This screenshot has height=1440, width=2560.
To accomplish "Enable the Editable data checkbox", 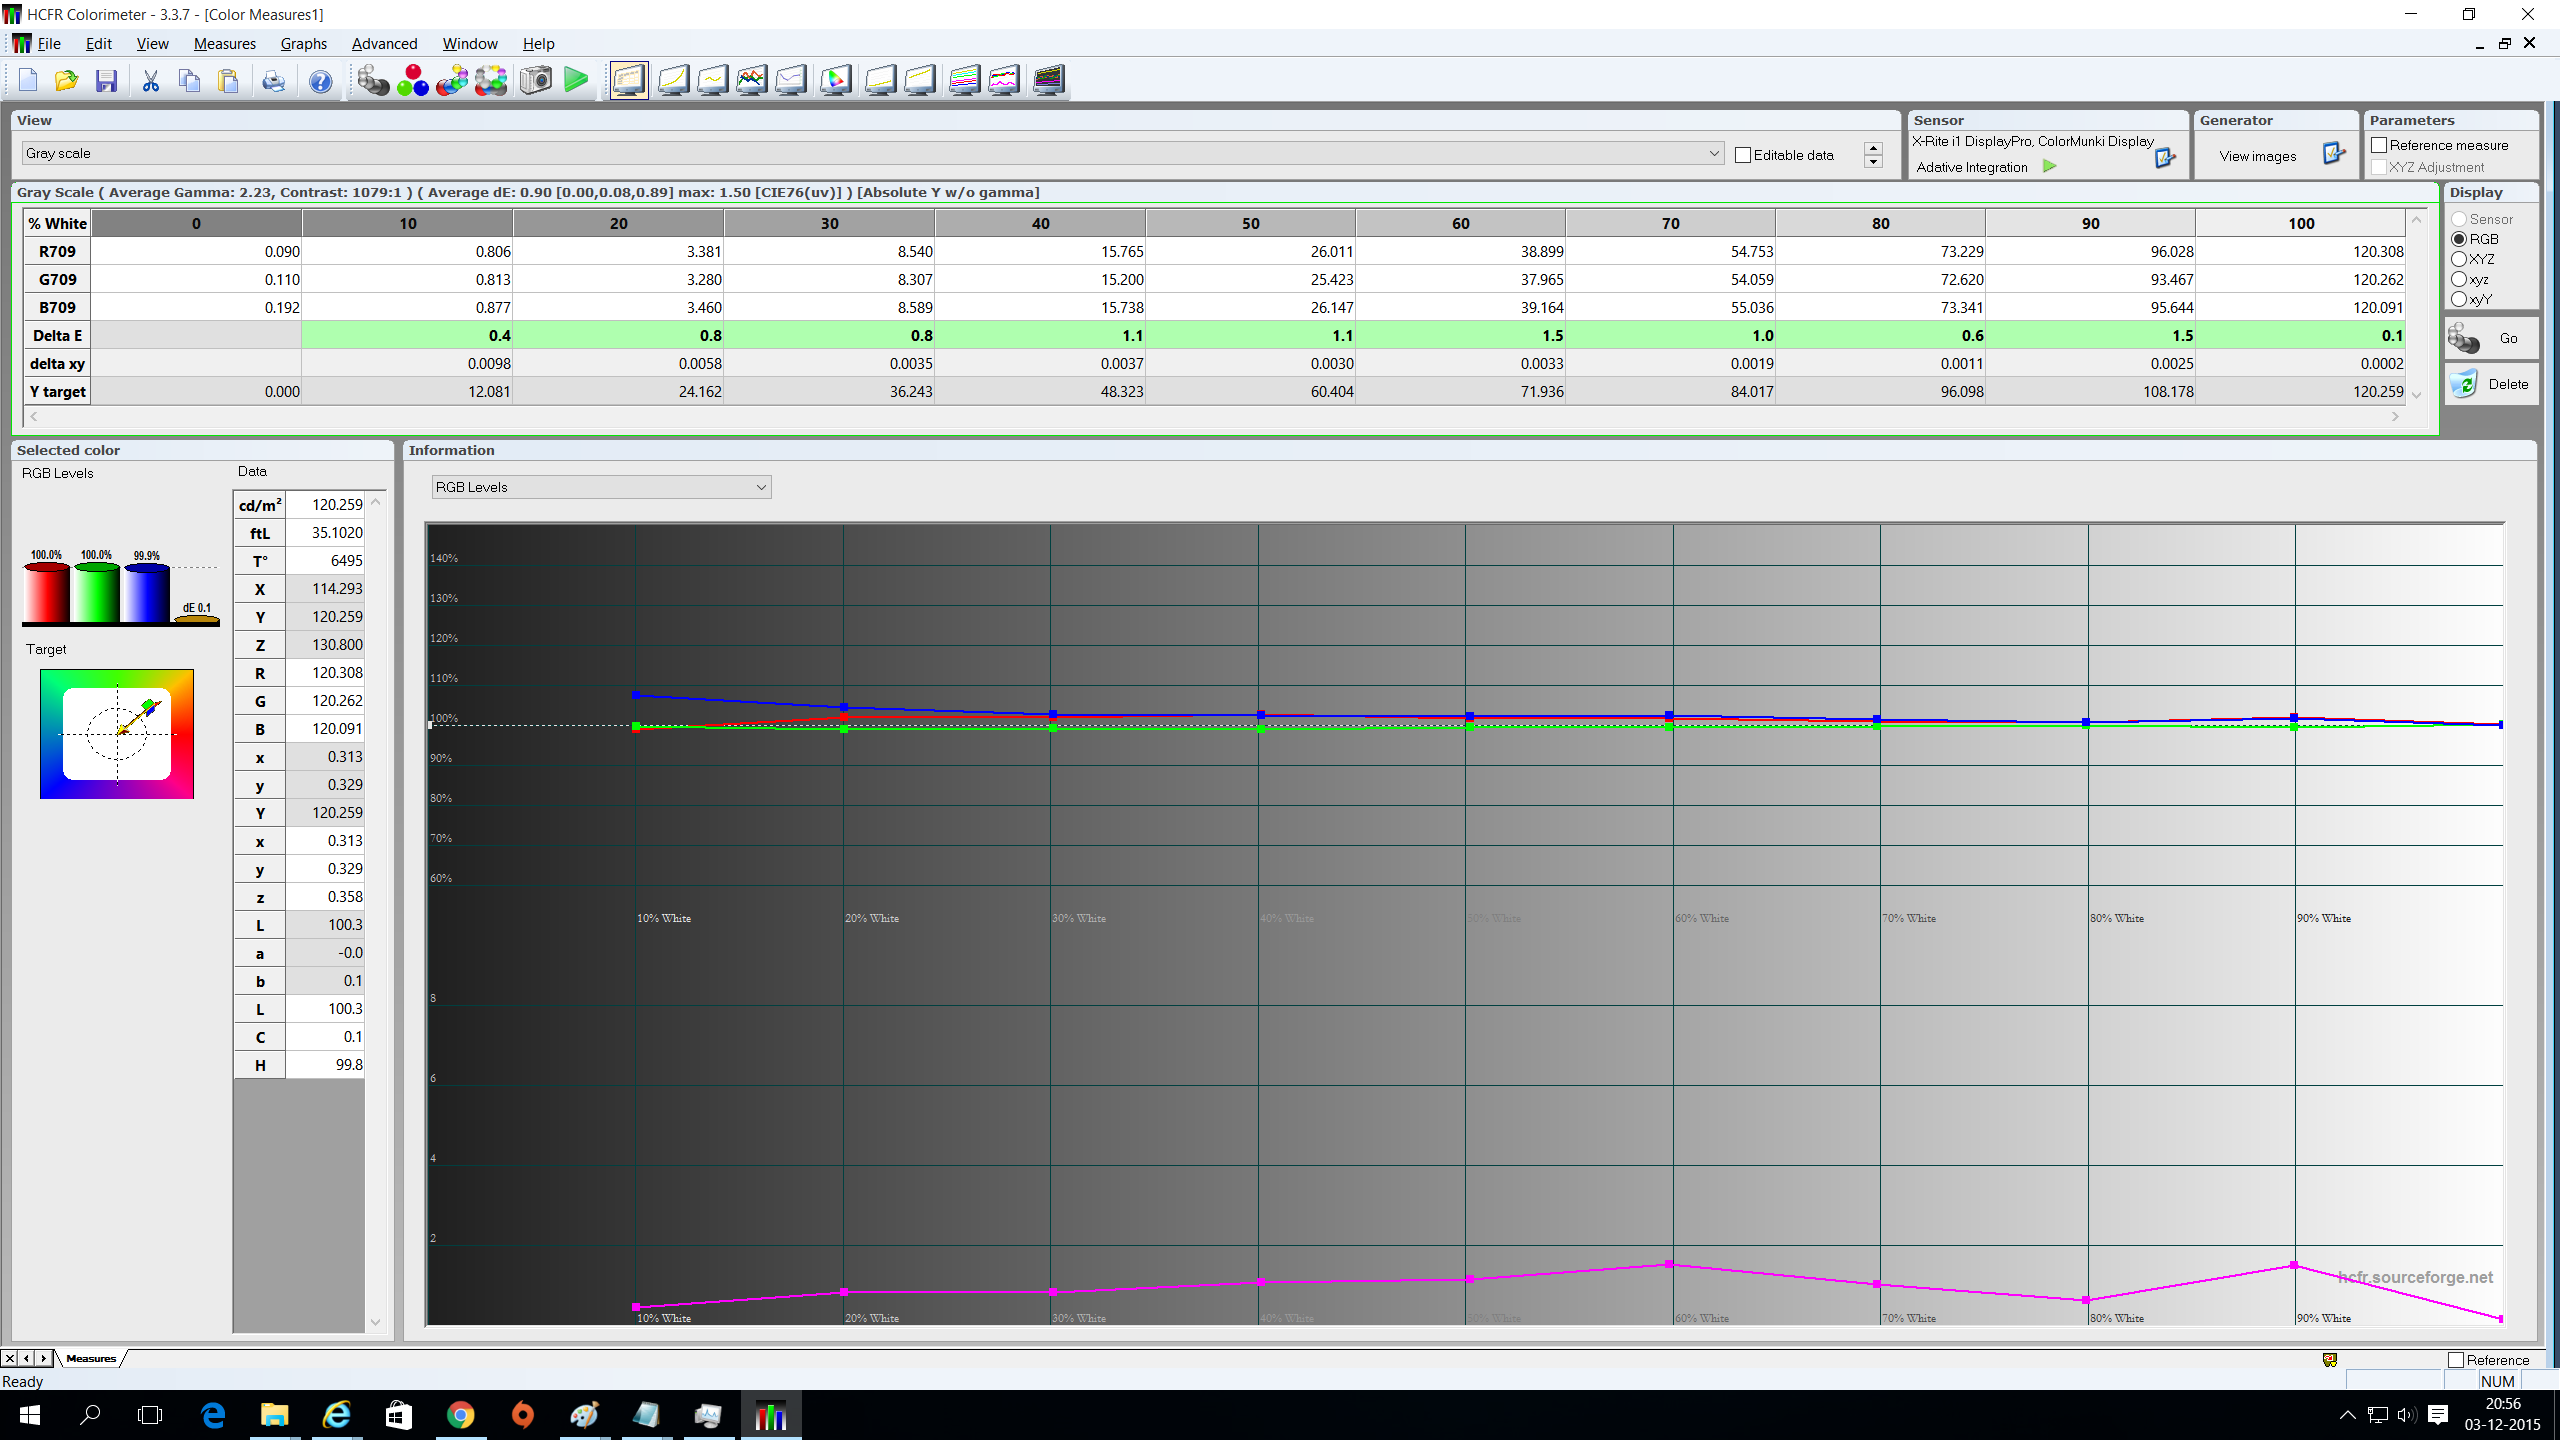I will 1743,155.
